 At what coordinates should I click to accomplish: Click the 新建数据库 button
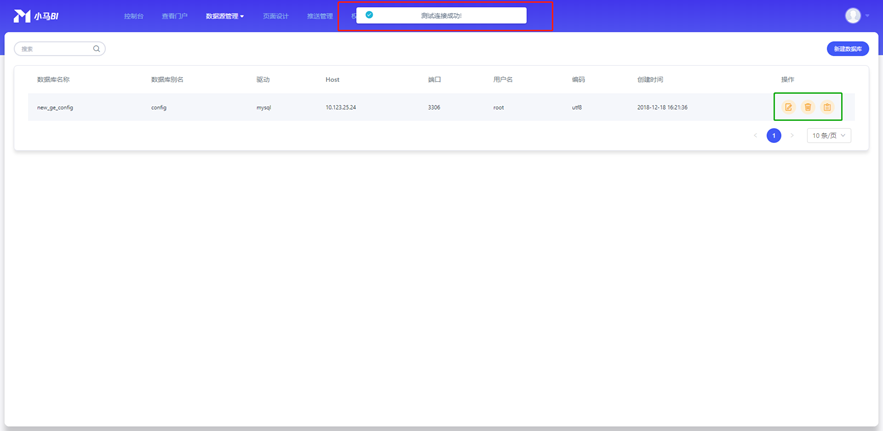tap(847, 49)
